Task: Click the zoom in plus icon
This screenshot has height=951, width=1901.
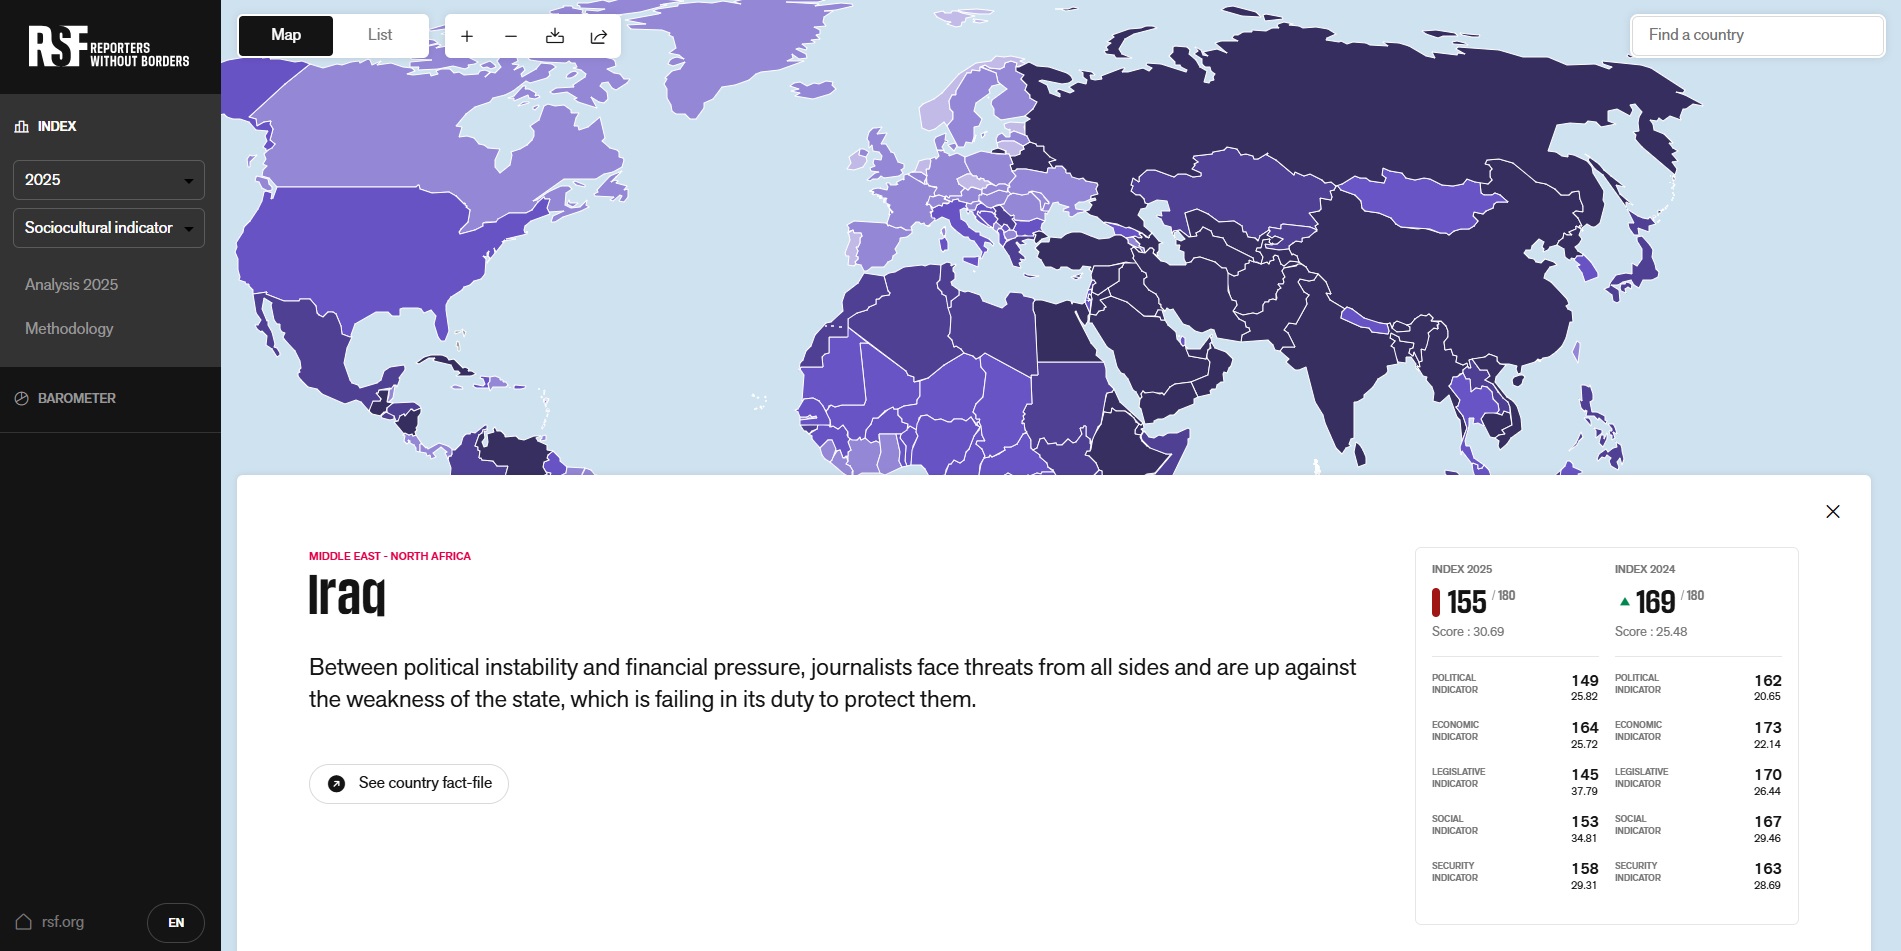Action: (x=467, y=36)
